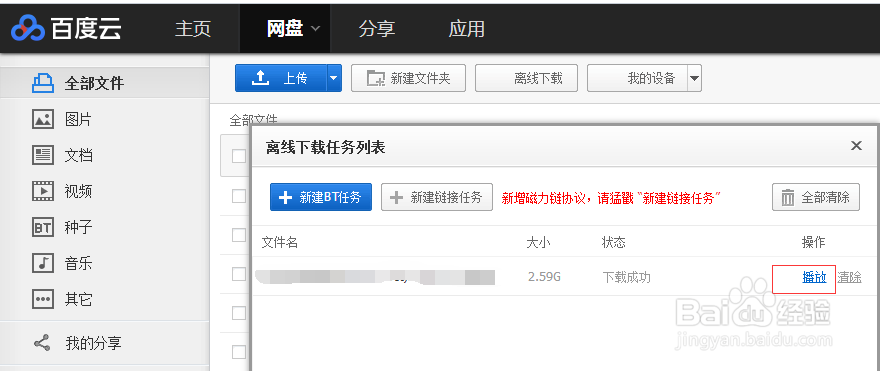Viewport: 880px width, 371px height.
Task: Click 我的设备 button
Action: tap(638, 78)
